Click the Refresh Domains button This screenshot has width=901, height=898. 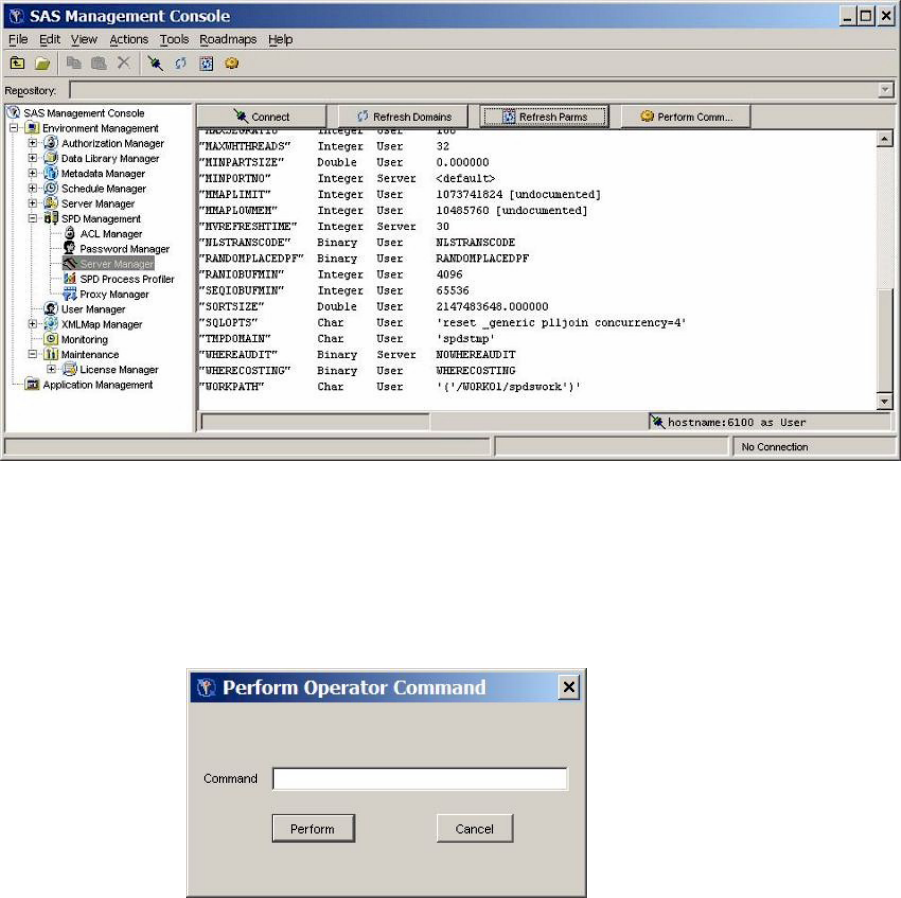click(403, 117)
